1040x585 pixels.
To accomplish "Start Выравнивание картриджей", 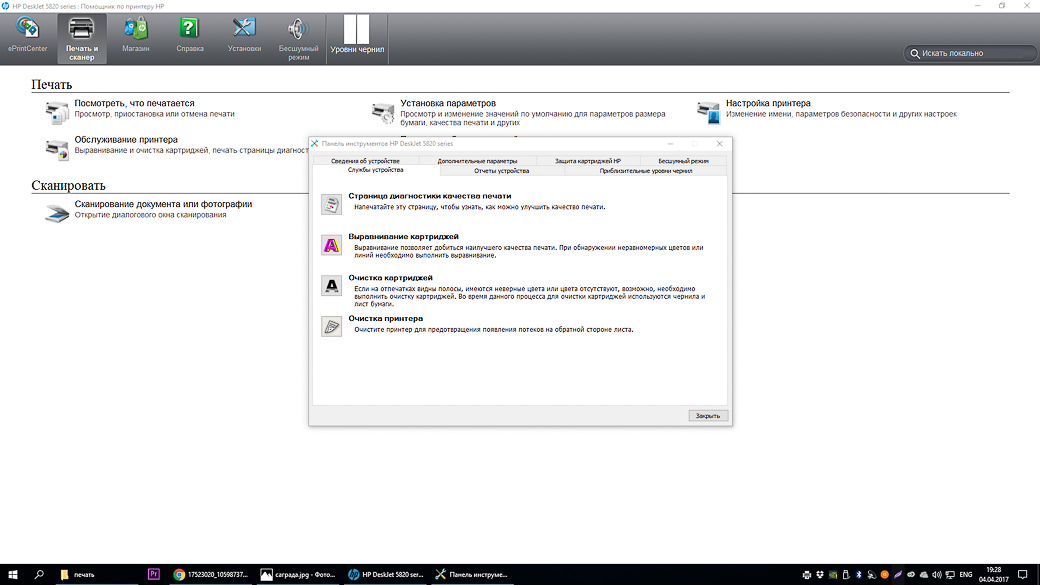I will [403, 237].
